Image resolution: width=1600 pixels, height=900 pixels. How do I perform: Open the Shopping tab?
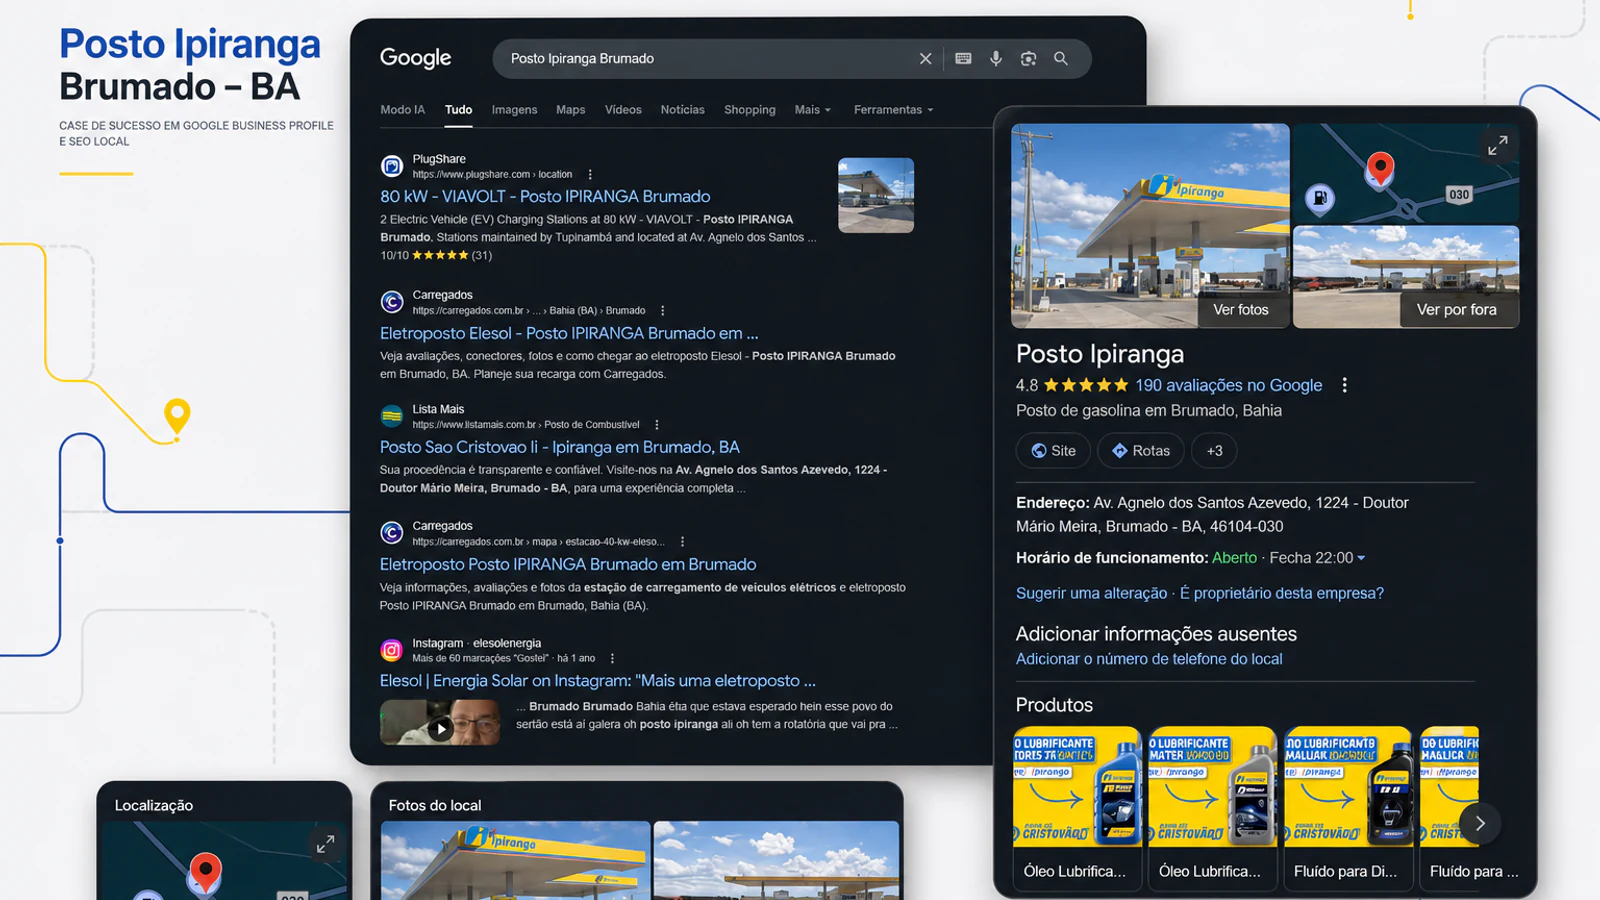(750, 110)
